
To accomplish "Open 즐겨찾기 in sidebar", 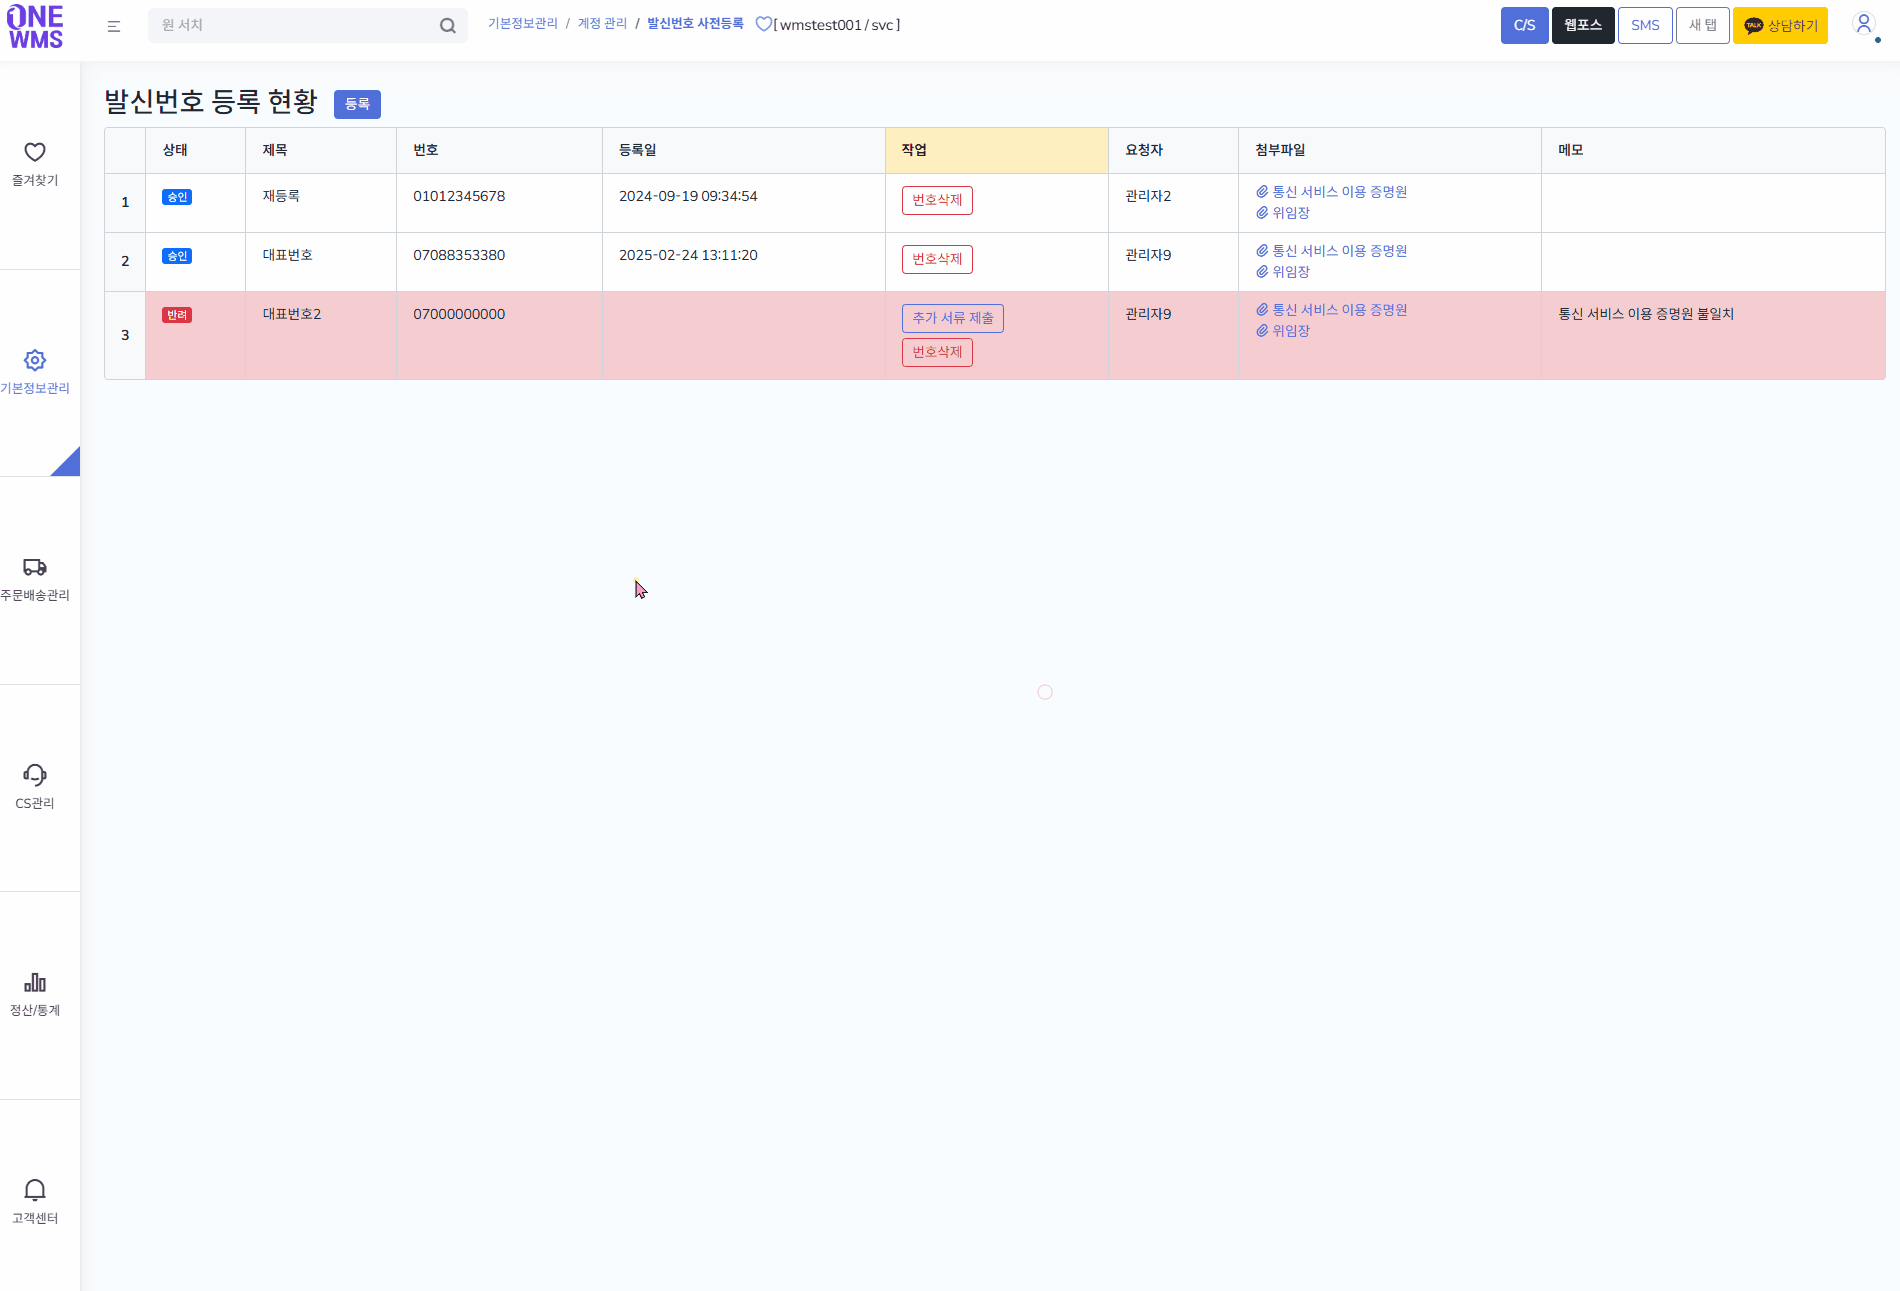I will [35, 165].
